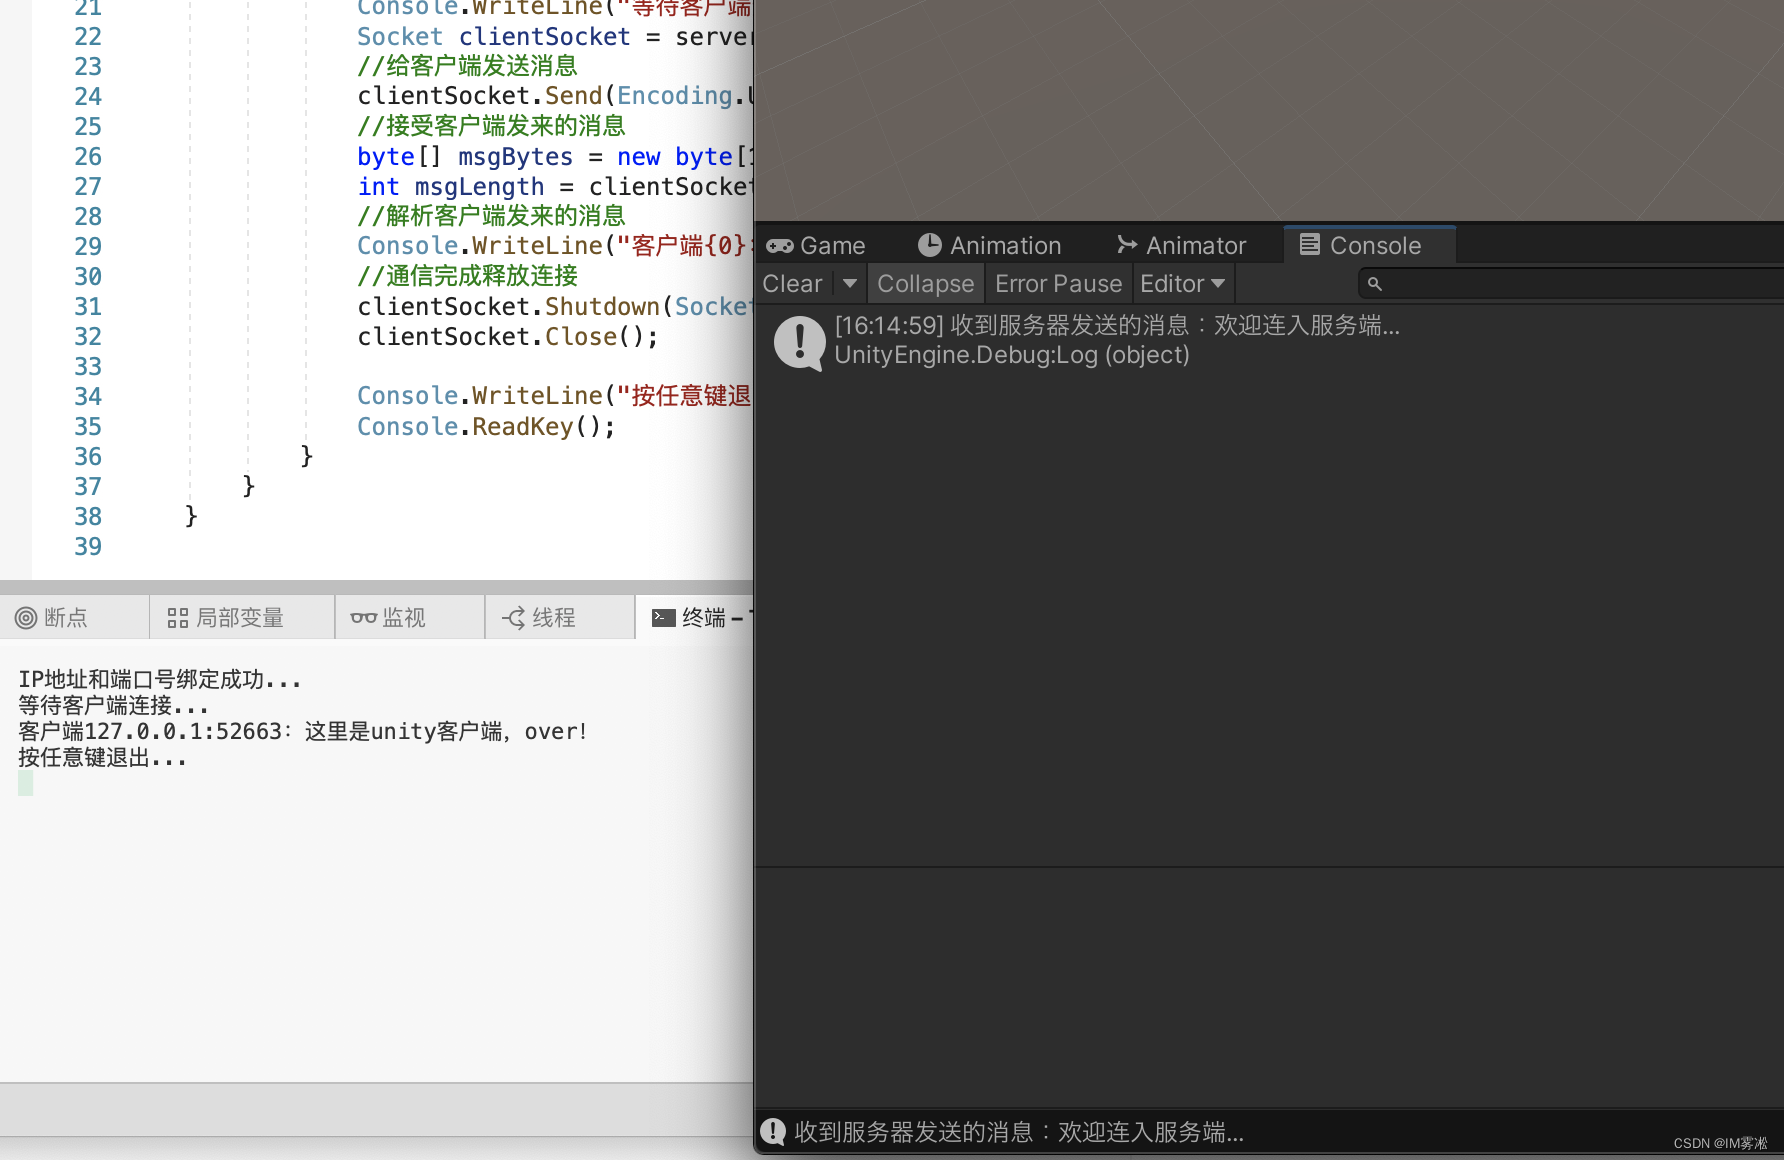The width and height of the screenshot is (1784, 1160).
Task: Click the status bar log message
Action: [1019, 1132]
